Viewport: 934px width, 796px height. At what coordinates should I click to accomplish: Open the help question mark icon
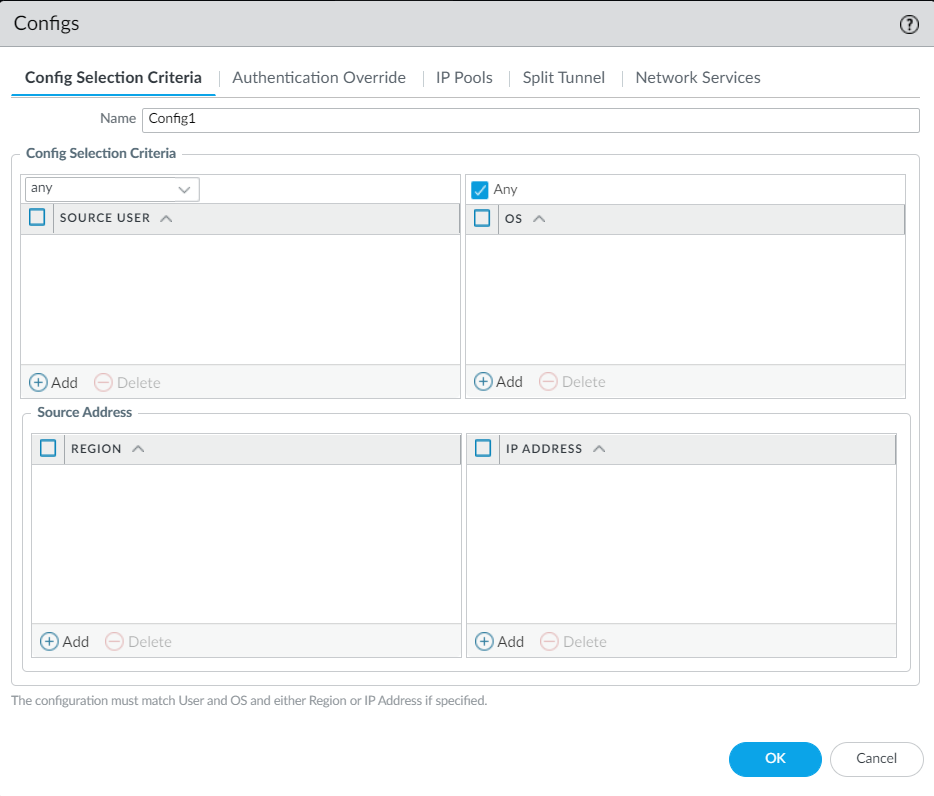coord(909,25)
